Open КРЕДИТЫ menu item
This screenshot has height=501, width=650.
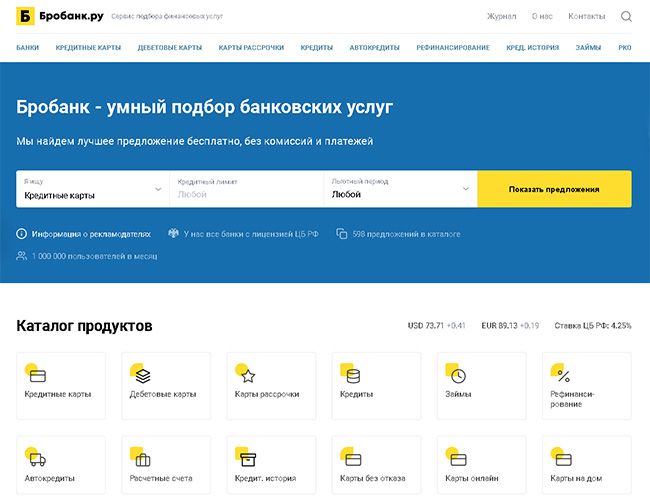pos(317,48)
